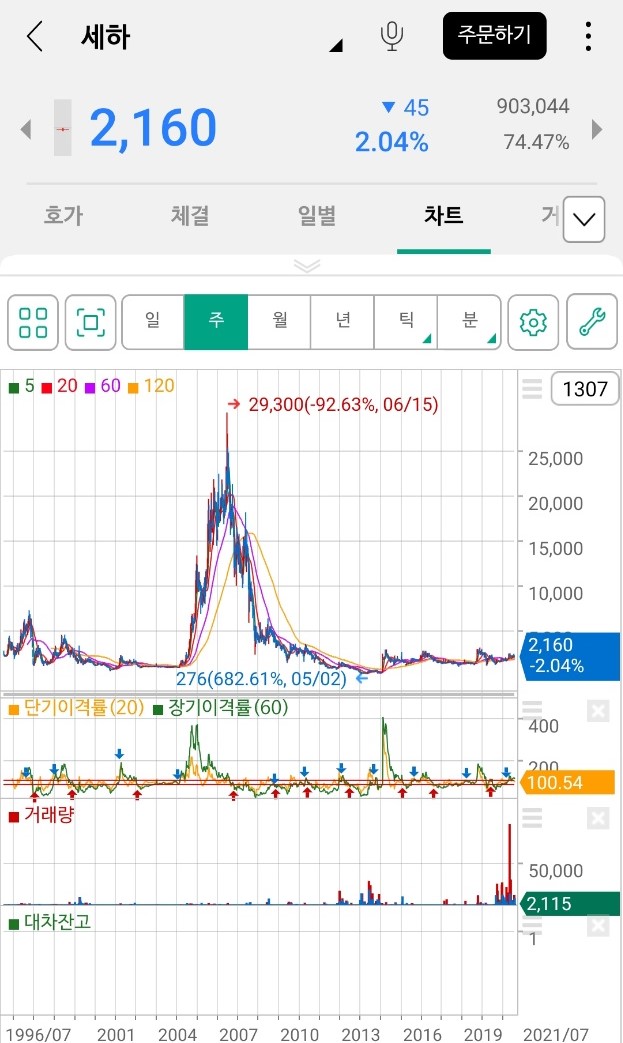Screen dimensions: 623x1043
Task: Select the 일 daily period
Action: point(153,322)
